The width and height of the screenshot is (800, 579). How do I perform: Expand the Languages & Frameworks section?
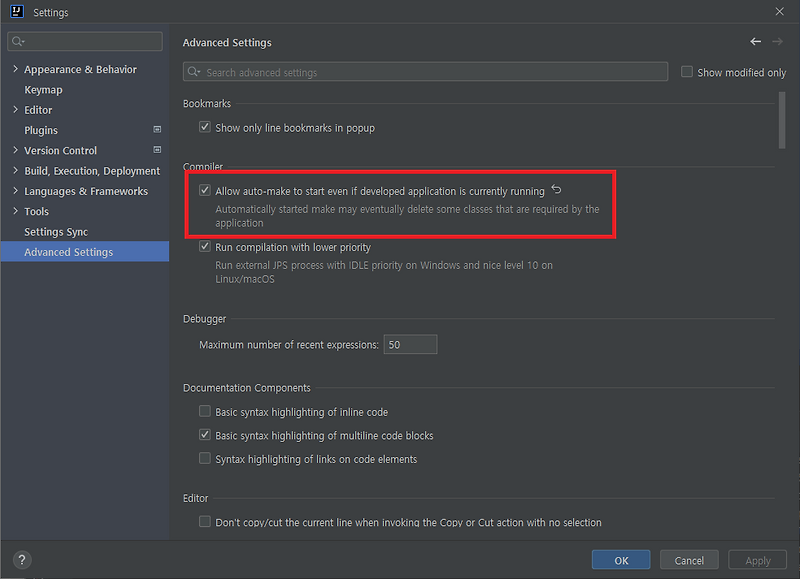(13, 190)
